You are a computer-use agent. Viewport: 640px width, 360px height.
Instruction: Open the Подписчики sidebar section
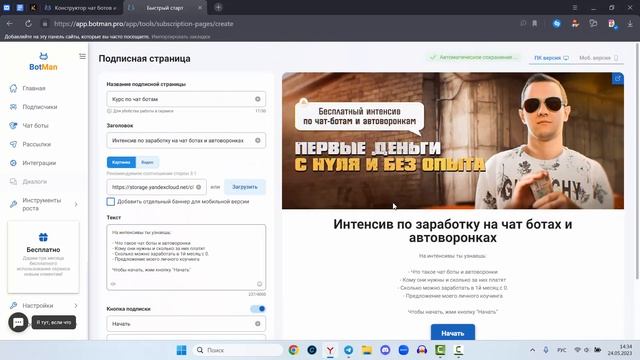click(x=40, y=107)
